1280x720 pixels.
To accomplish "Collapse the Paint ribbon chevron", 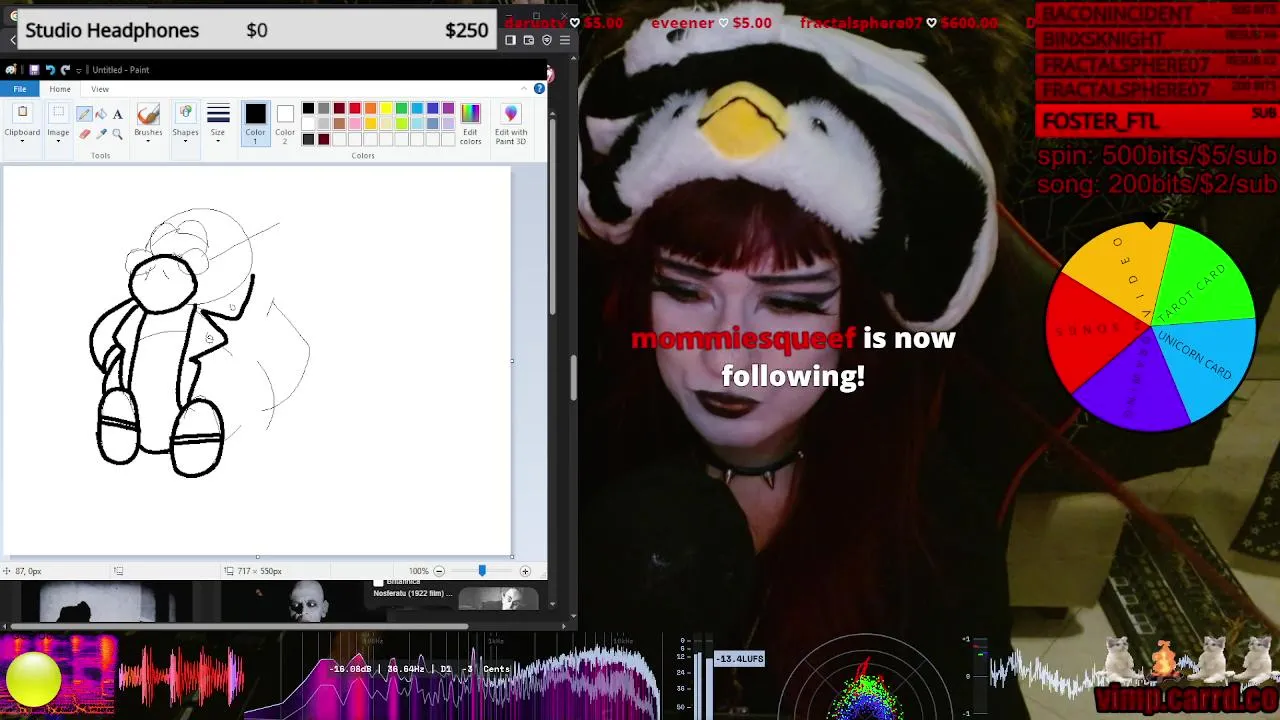I will (x=524, y=89).
